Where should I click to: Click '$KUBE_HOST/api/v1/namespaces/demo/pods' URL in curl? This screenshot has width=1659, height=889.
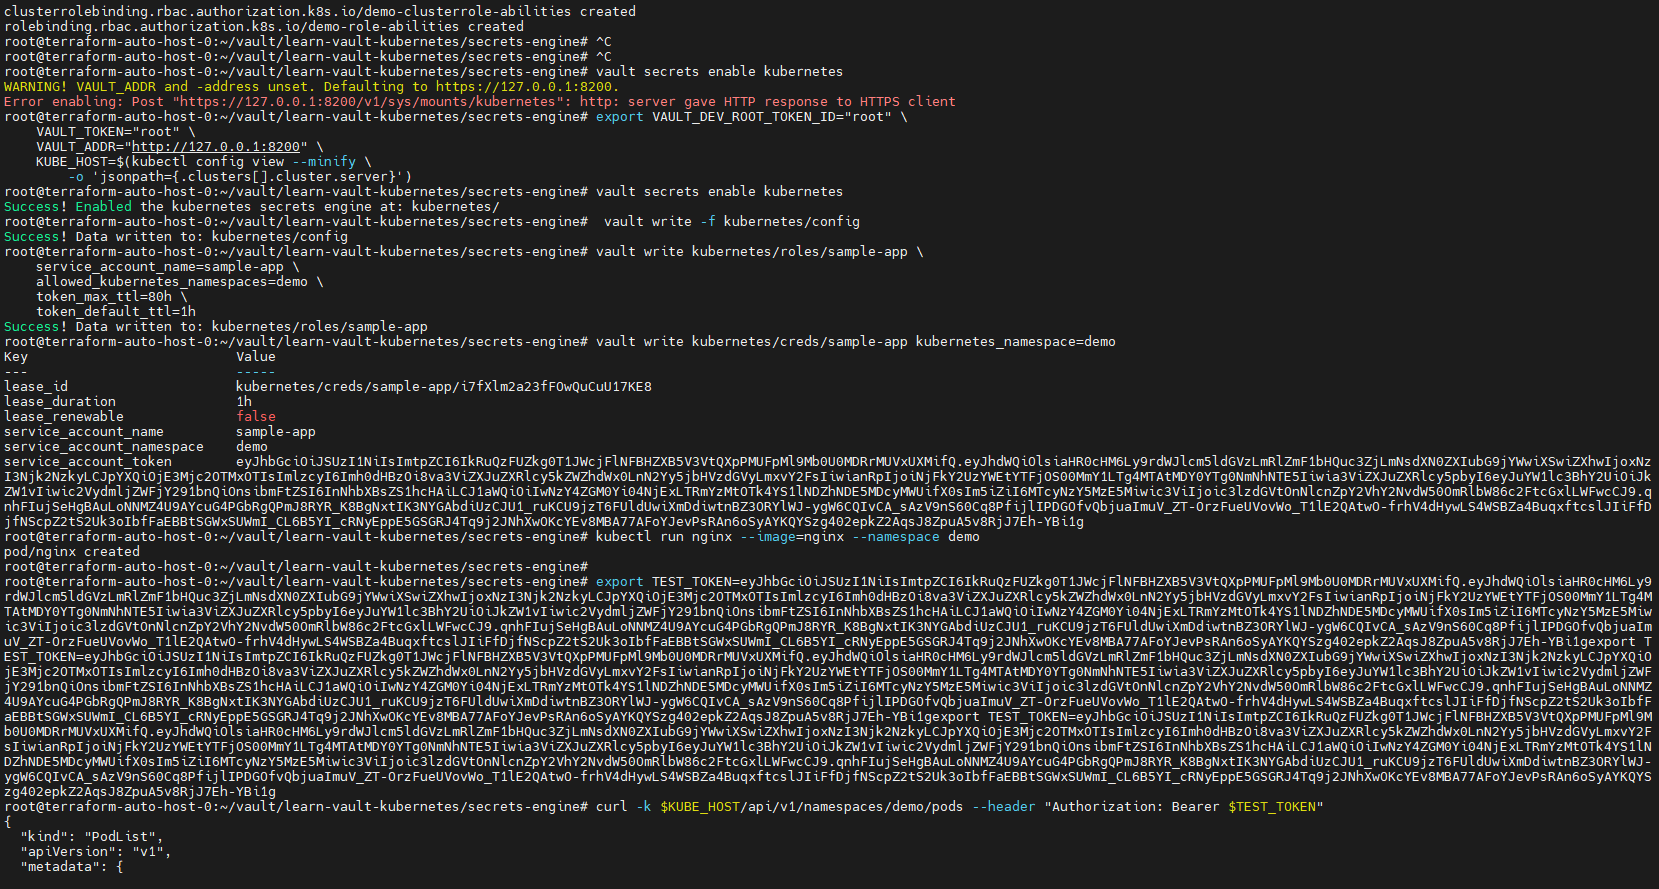[x=812, y=806]
